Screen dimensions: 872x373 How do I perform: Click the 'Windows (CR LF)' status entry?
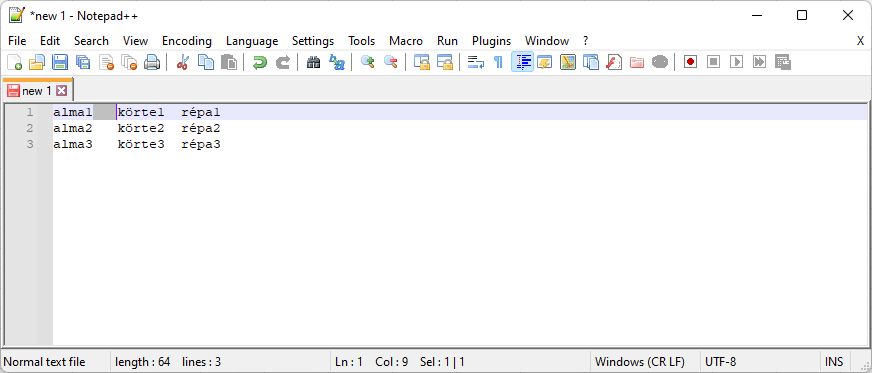click(x=640, y=362)
